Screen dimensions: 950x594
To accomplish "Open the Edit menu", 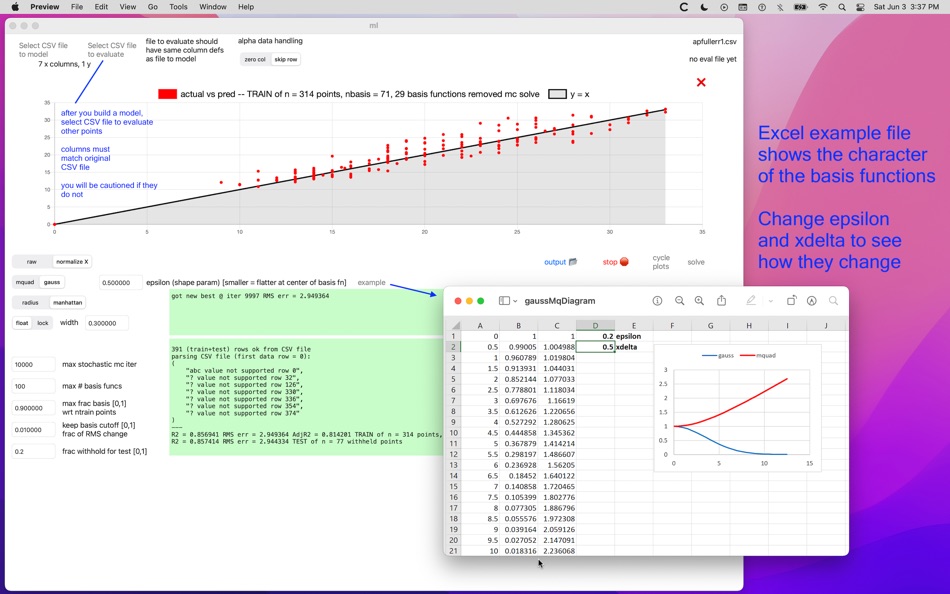I will pos(101,7).
